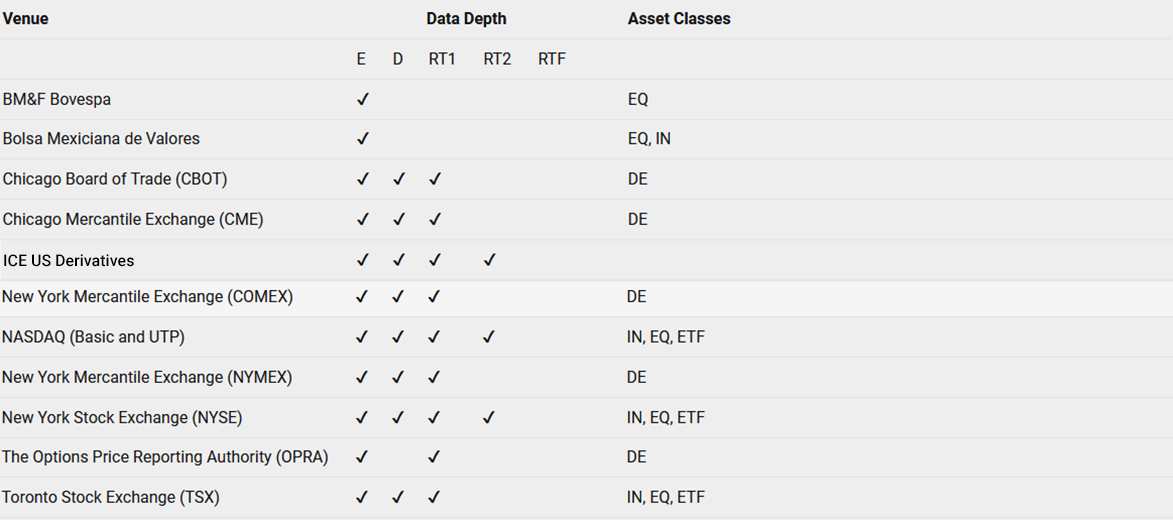This screenshot has width=1173, height=520.
Task: Click the RT2 checkmark for New York Stock Exchange
Action: coord(489,417)
